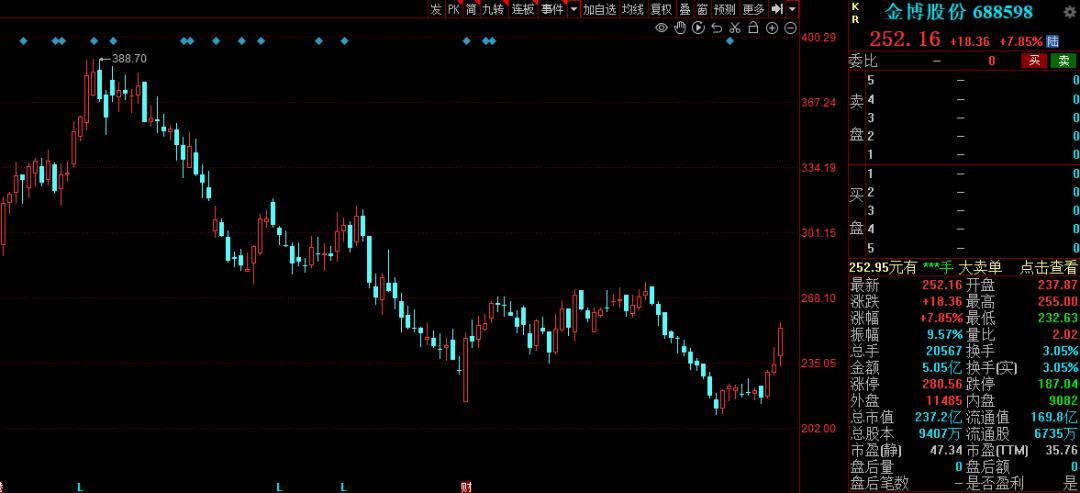Click the 外盘 11485 value

coord(944,401)
